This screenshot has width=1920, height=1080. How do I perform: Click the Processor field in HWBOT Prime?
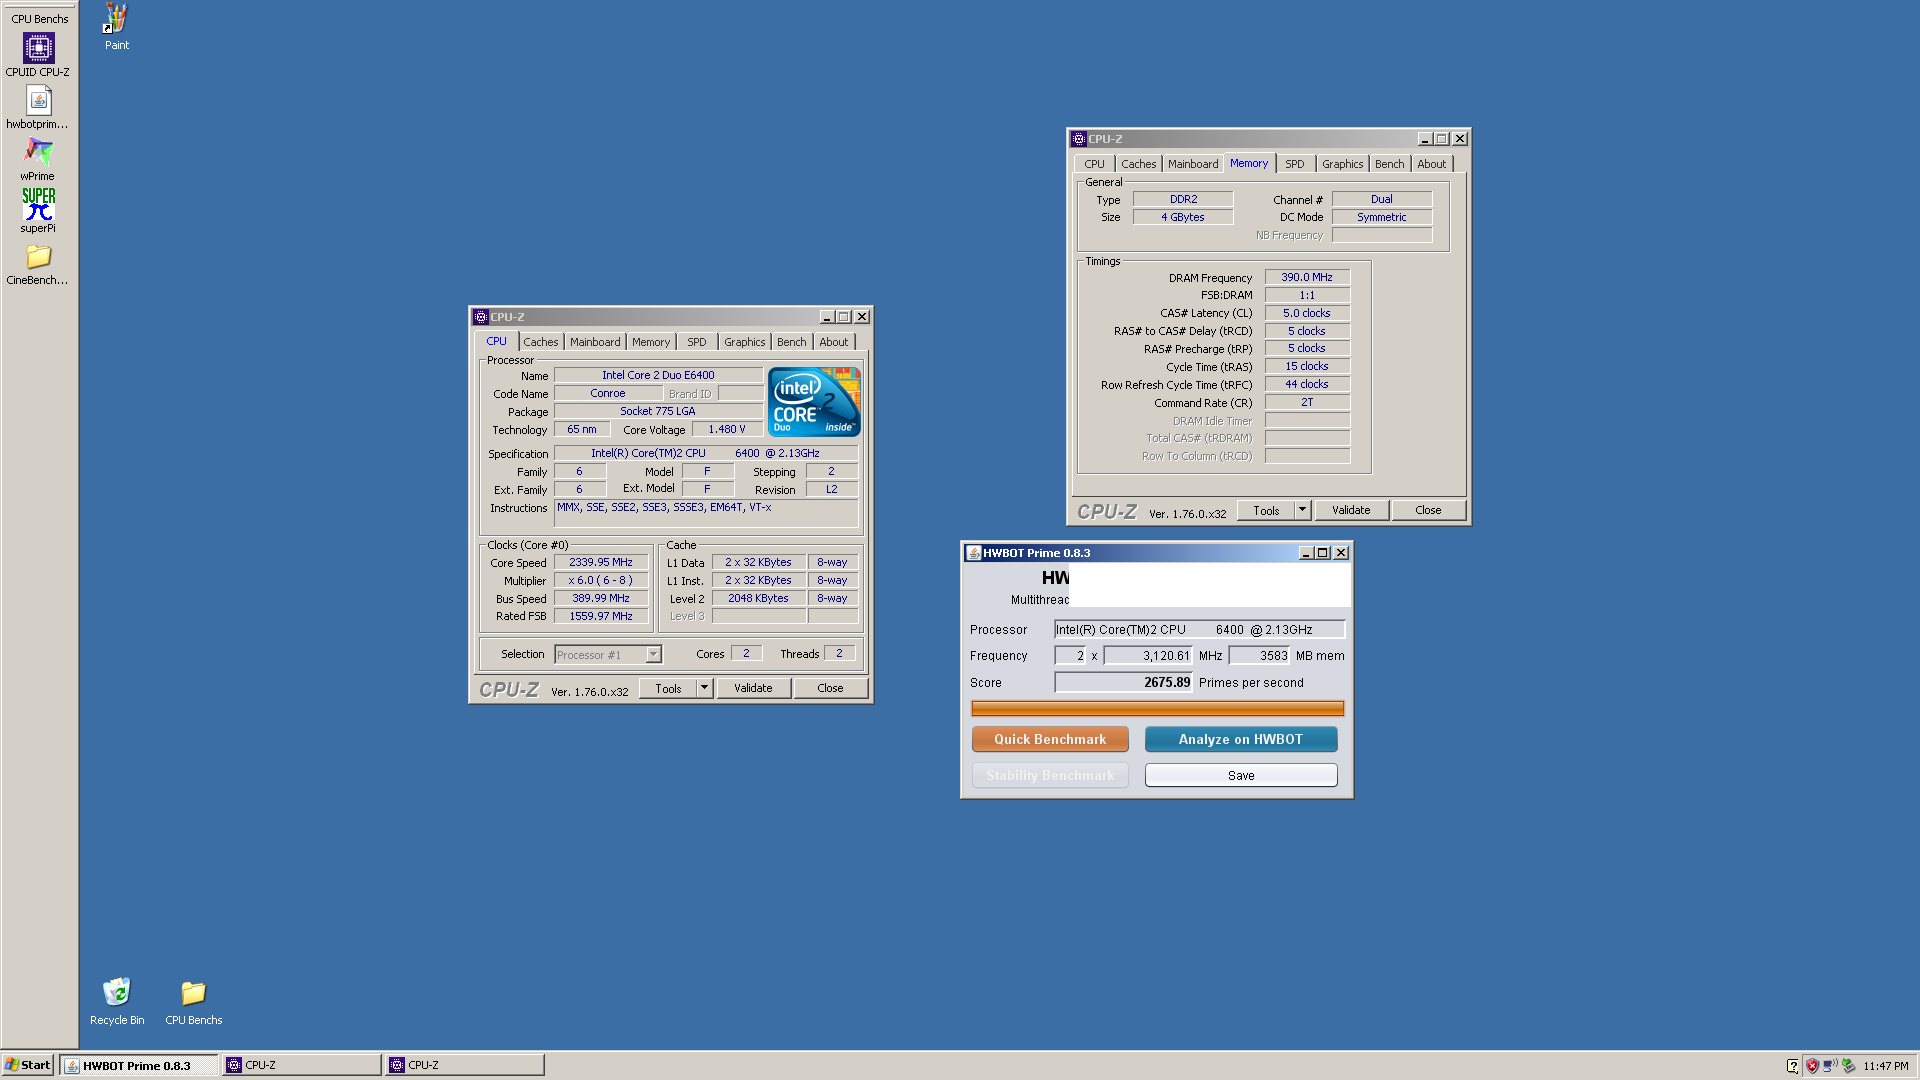1200,629
